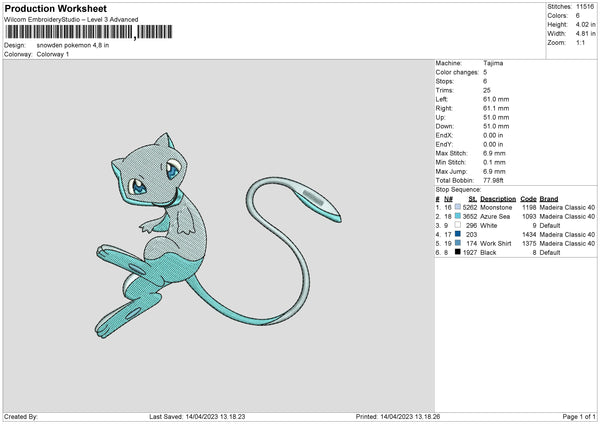Click the Total Bobbin value "77.98ft"

coord(493,180)
